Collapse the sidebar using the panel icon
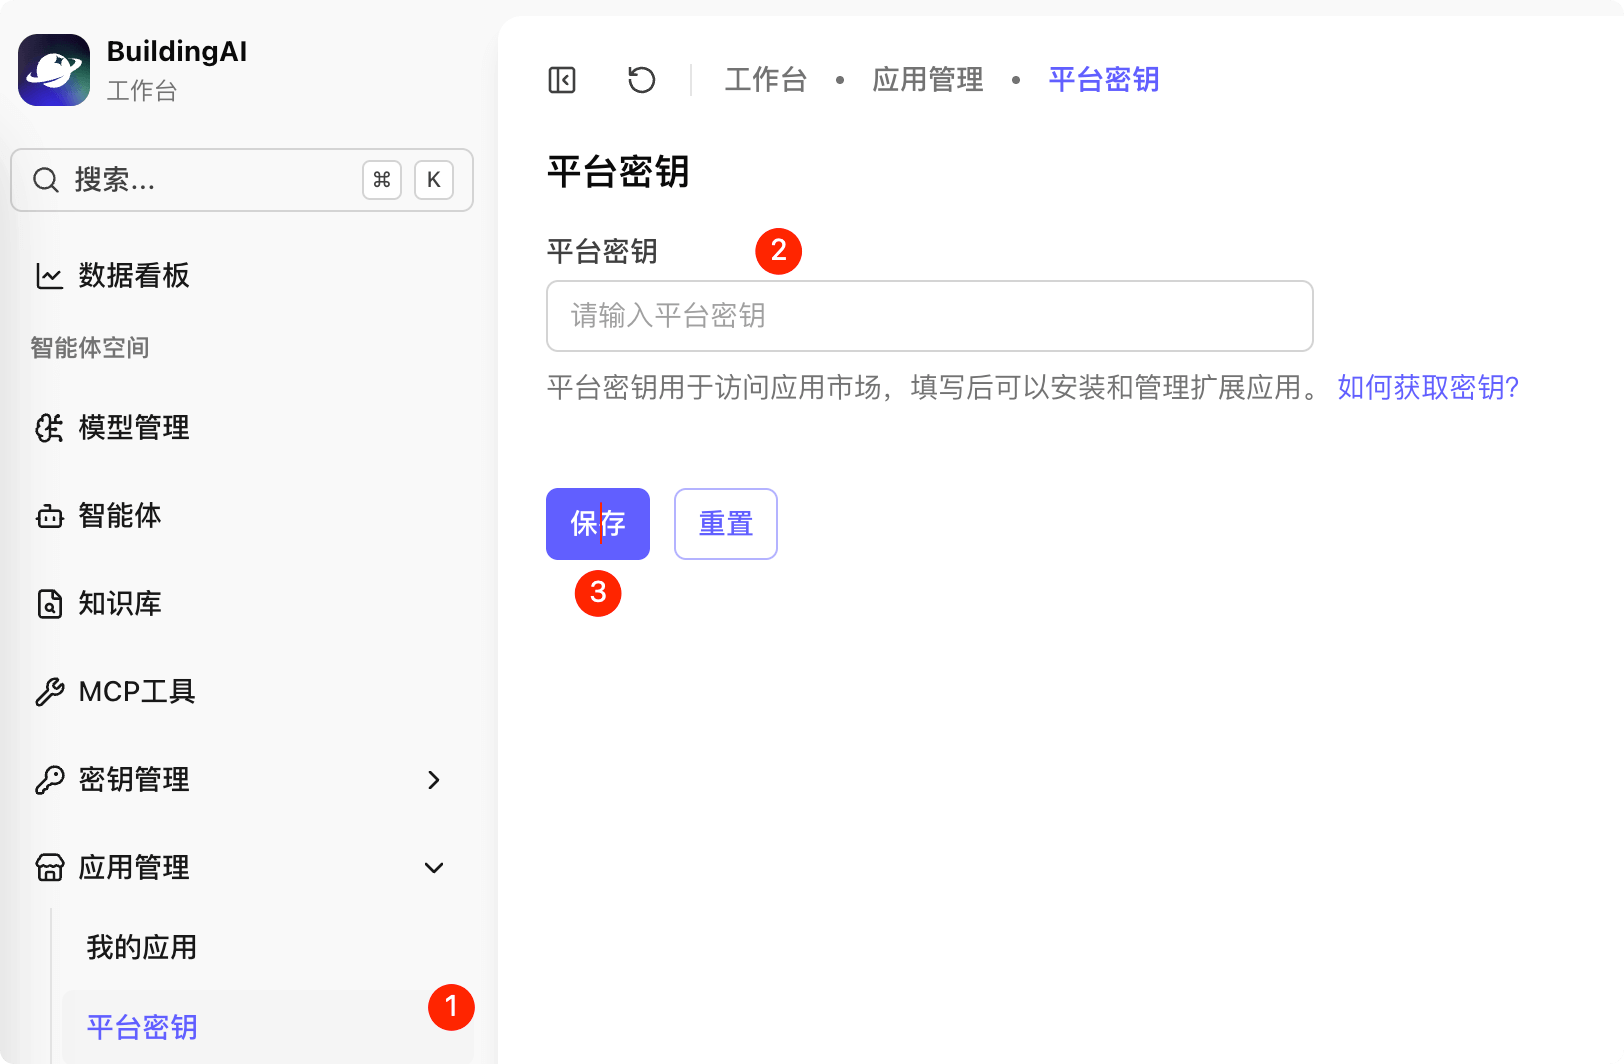 point(562,79)
